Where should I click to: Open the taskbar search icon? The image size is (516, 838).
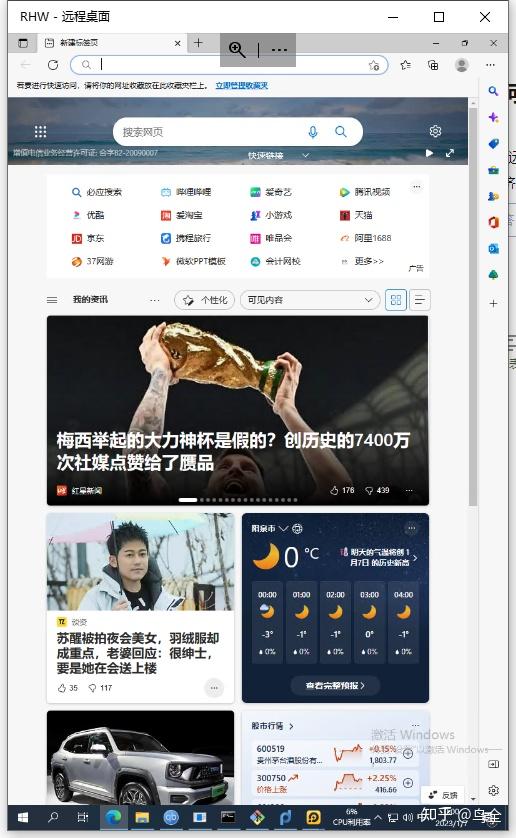pos(53,817)
